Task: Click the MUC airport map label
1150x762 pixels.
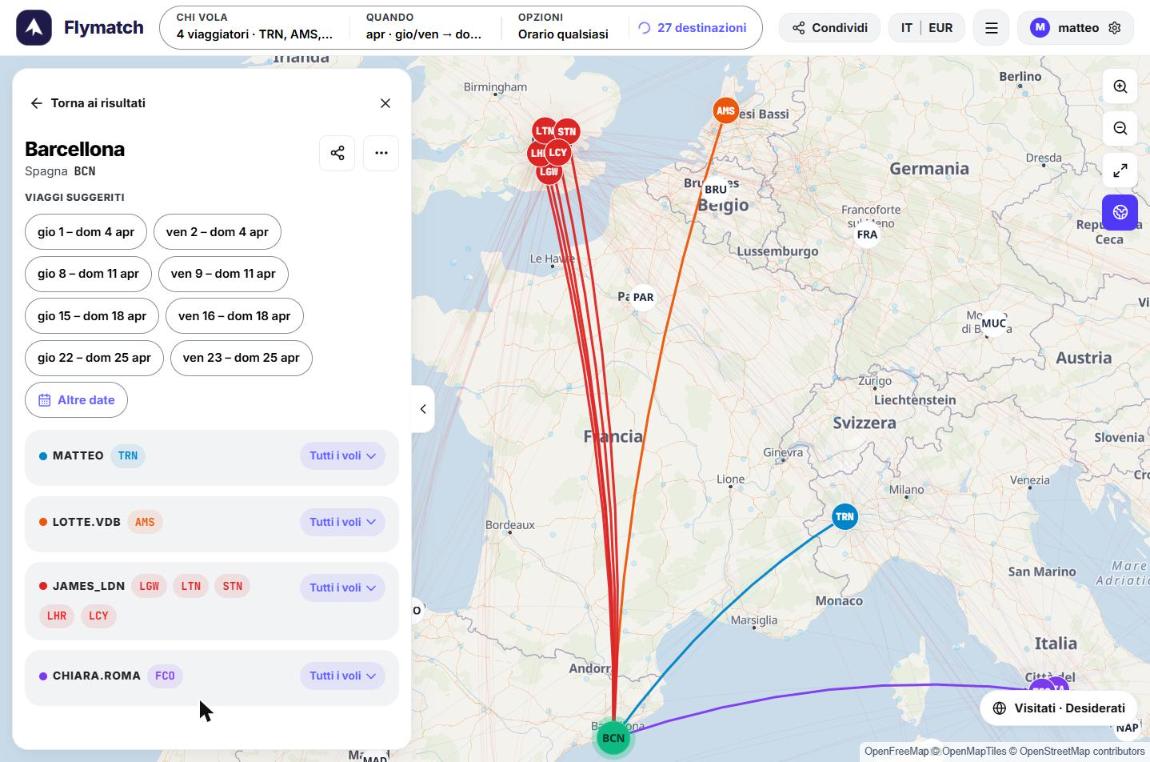Action: tap(993, 323)
